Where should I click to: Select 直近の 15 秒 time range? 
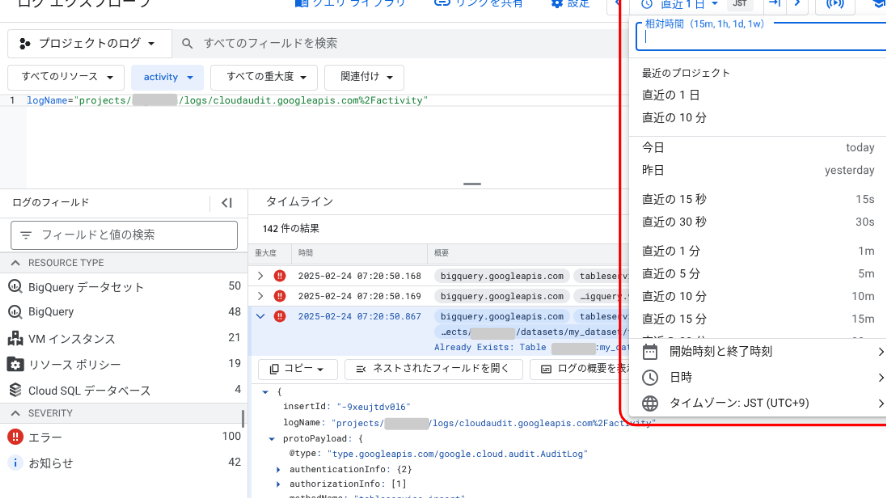(757, 199)
